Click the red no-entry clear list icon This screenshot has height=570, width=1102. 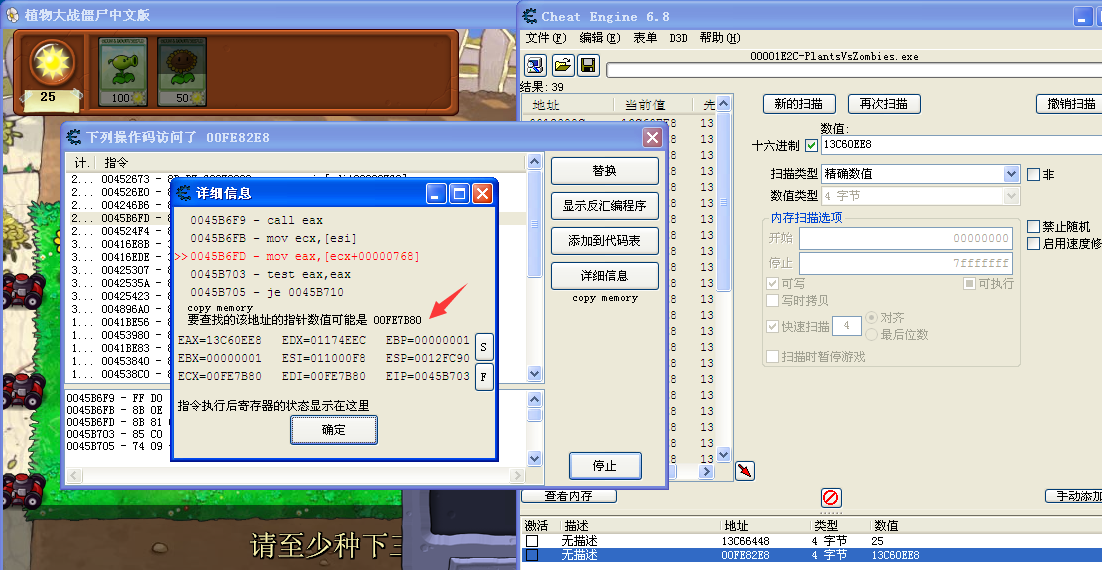point(831,498)
